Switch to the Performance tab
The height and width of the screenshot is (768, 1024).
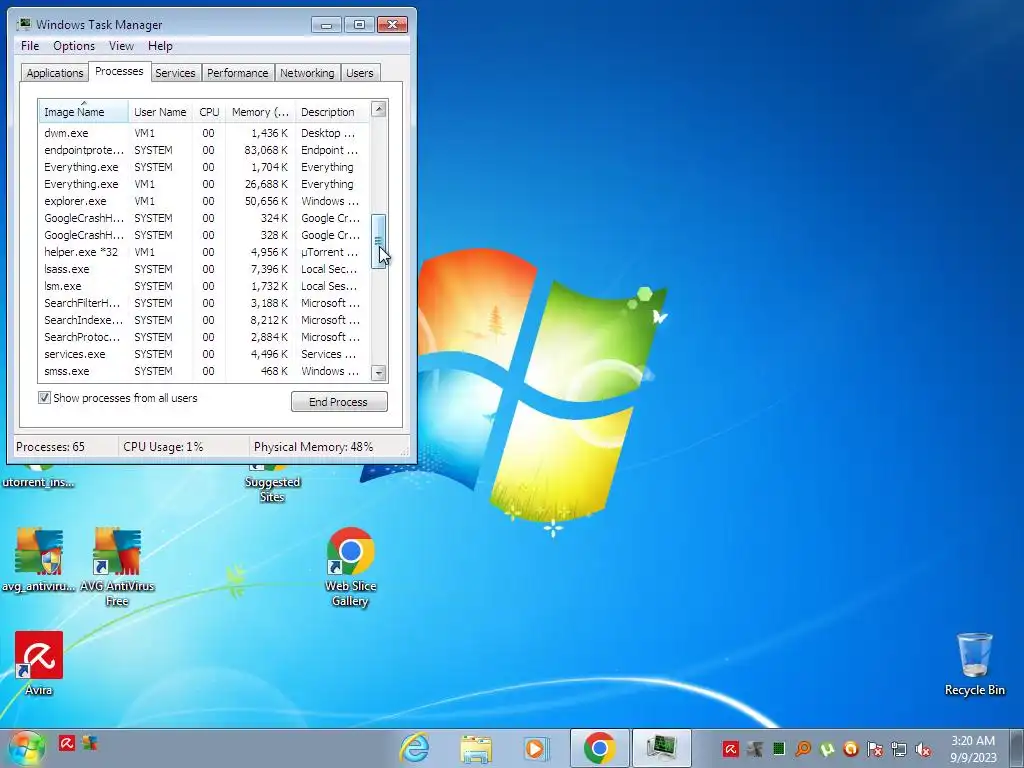(x=238, y=72)
